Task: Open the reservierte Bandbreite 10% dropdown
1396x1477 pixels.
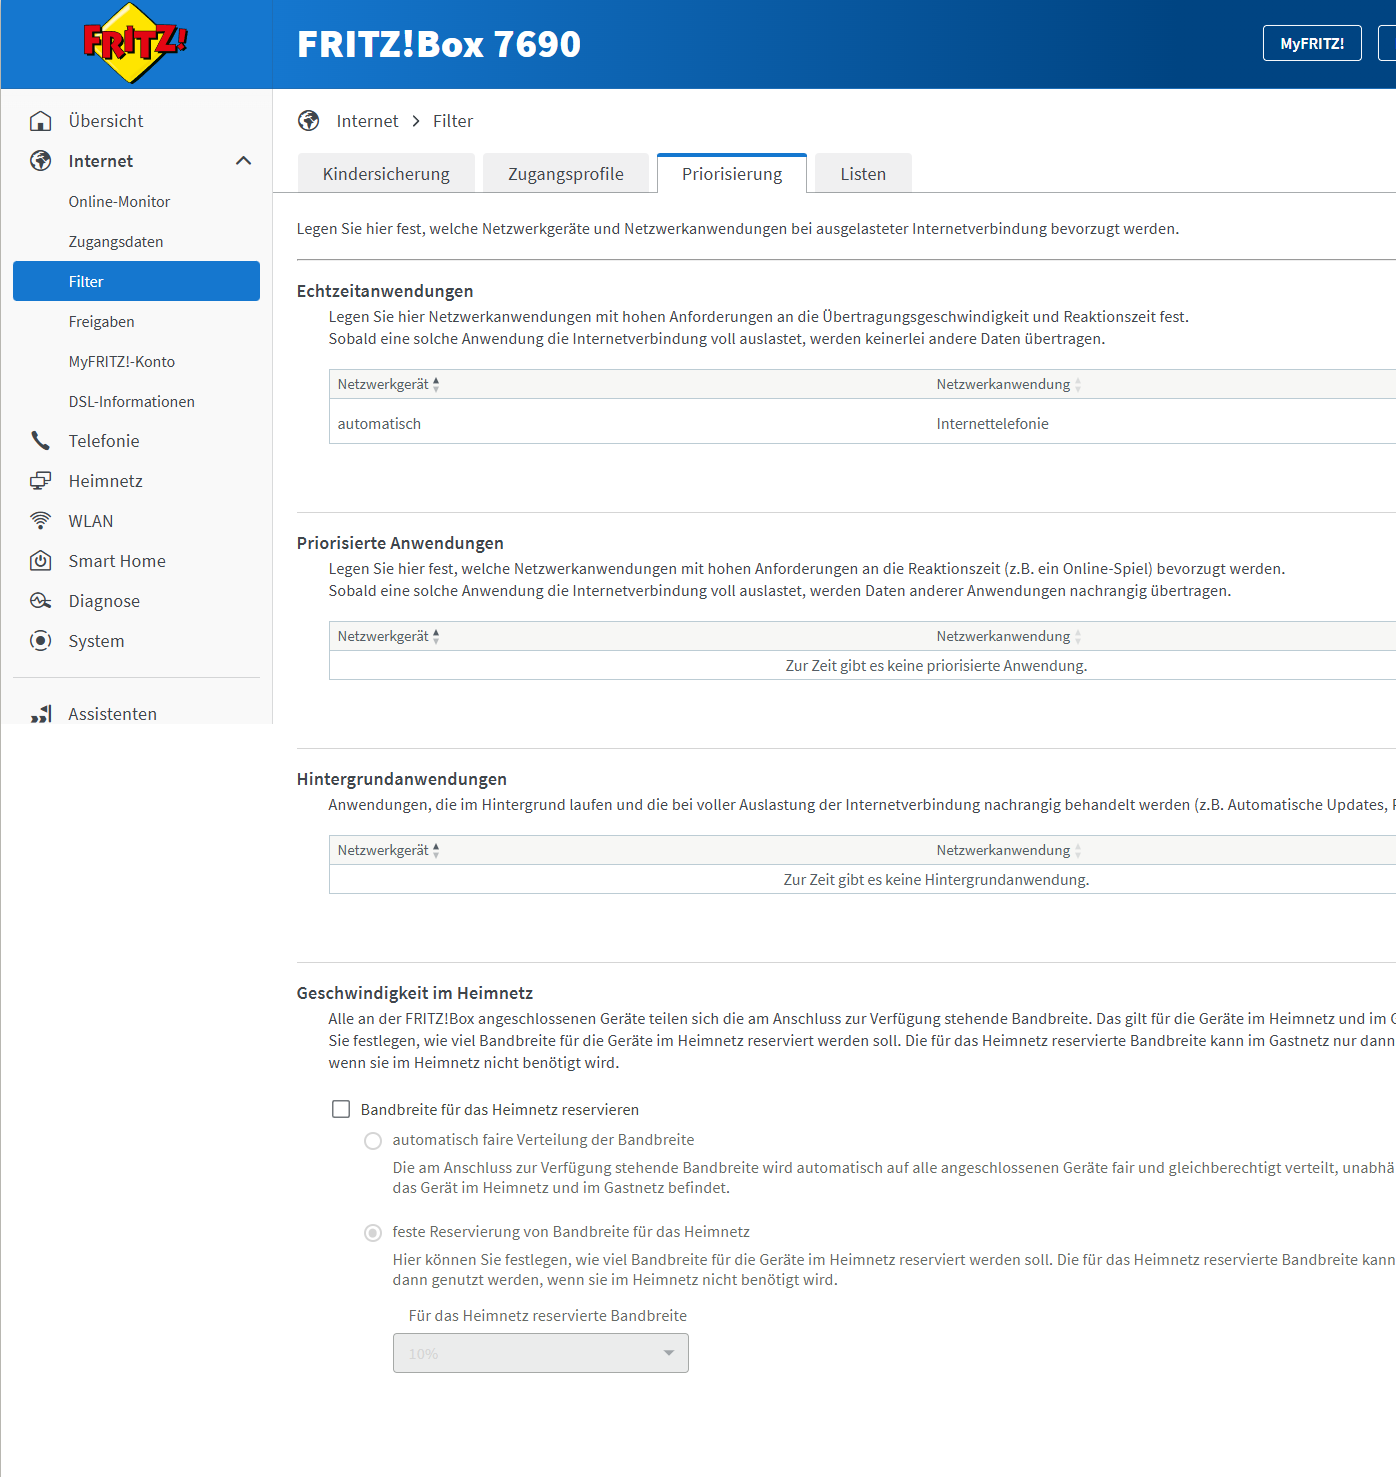Action: (x=541, y=1353)
